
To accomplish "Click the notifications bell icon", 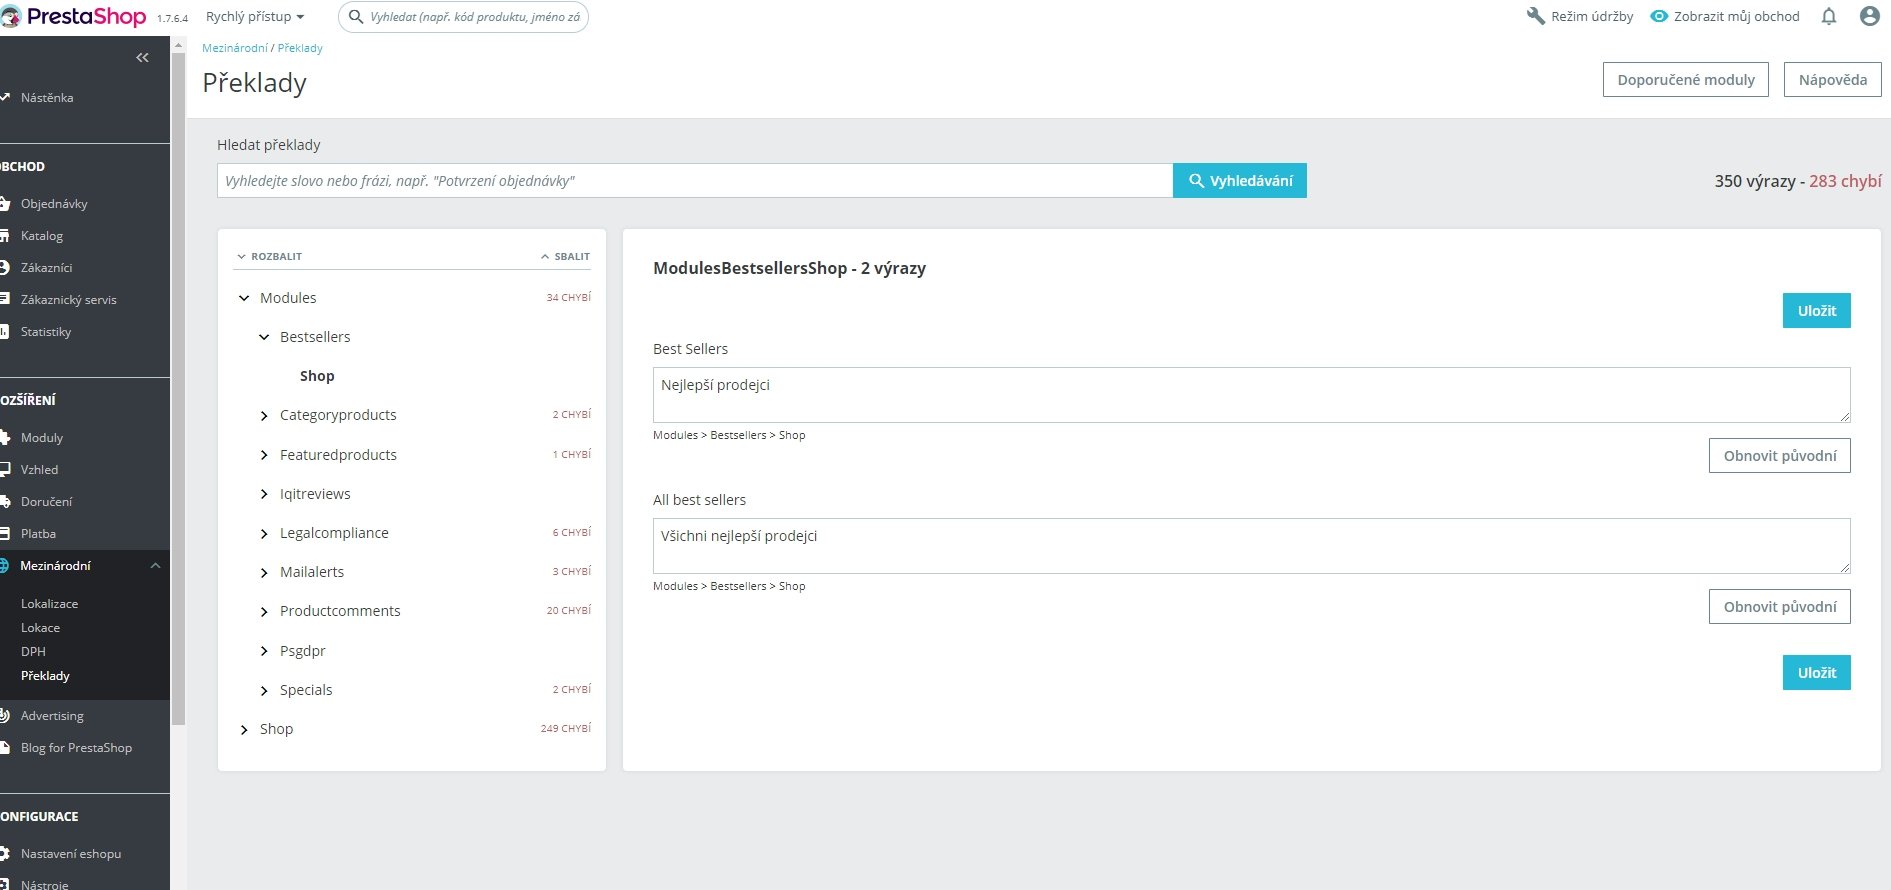I will click(x=1829, y=16).
